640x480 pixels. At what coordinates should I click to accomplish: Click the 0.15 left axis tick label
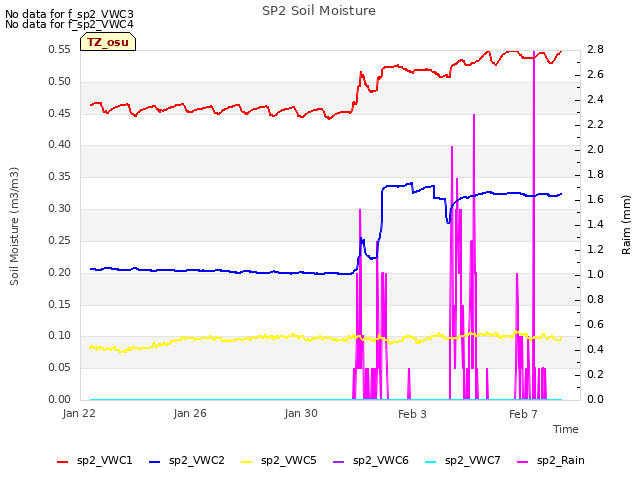point(60,304)
